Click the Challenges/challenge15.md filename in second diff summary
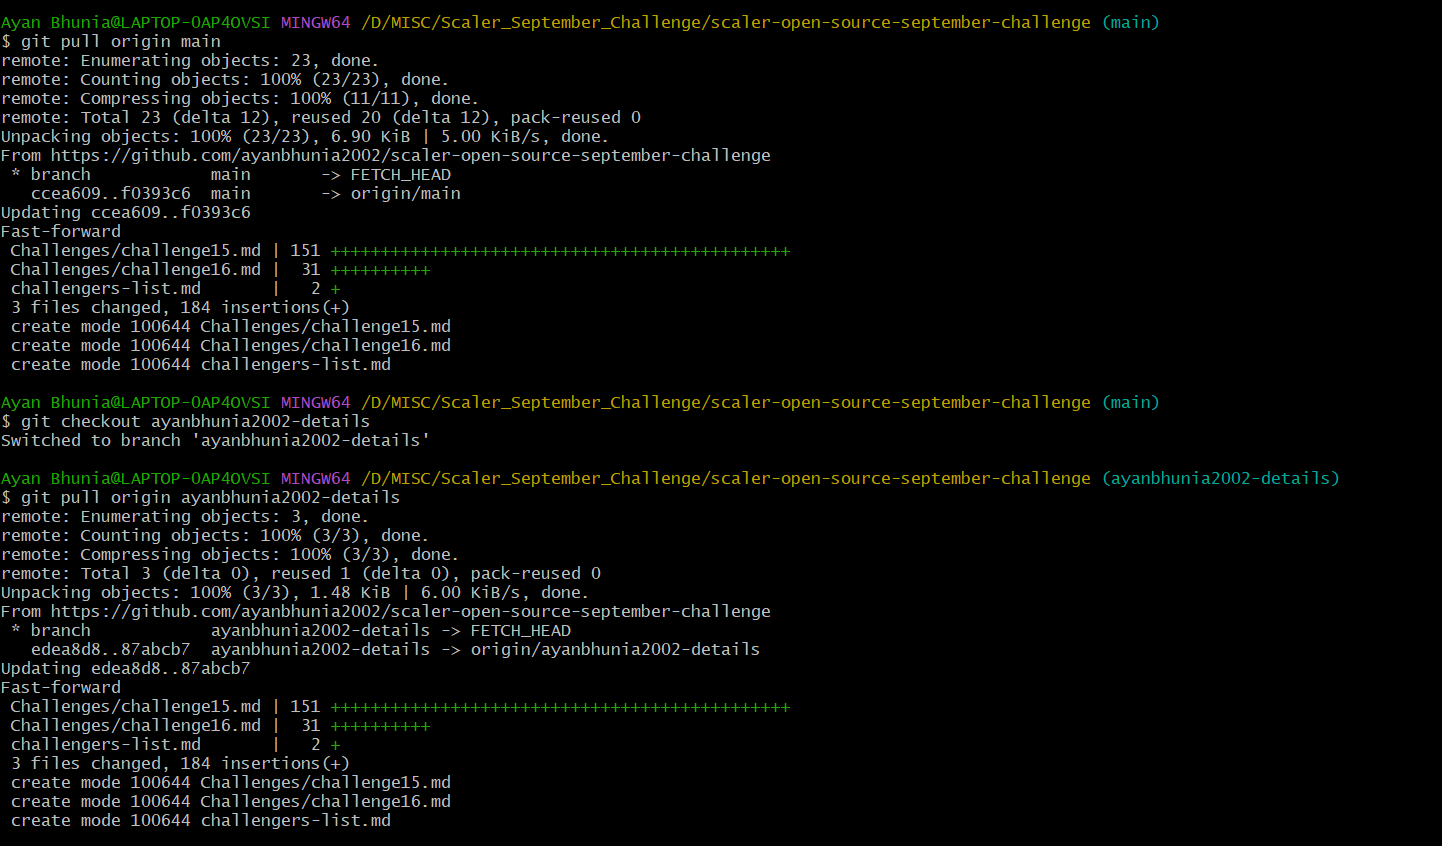 click(134, 706)
